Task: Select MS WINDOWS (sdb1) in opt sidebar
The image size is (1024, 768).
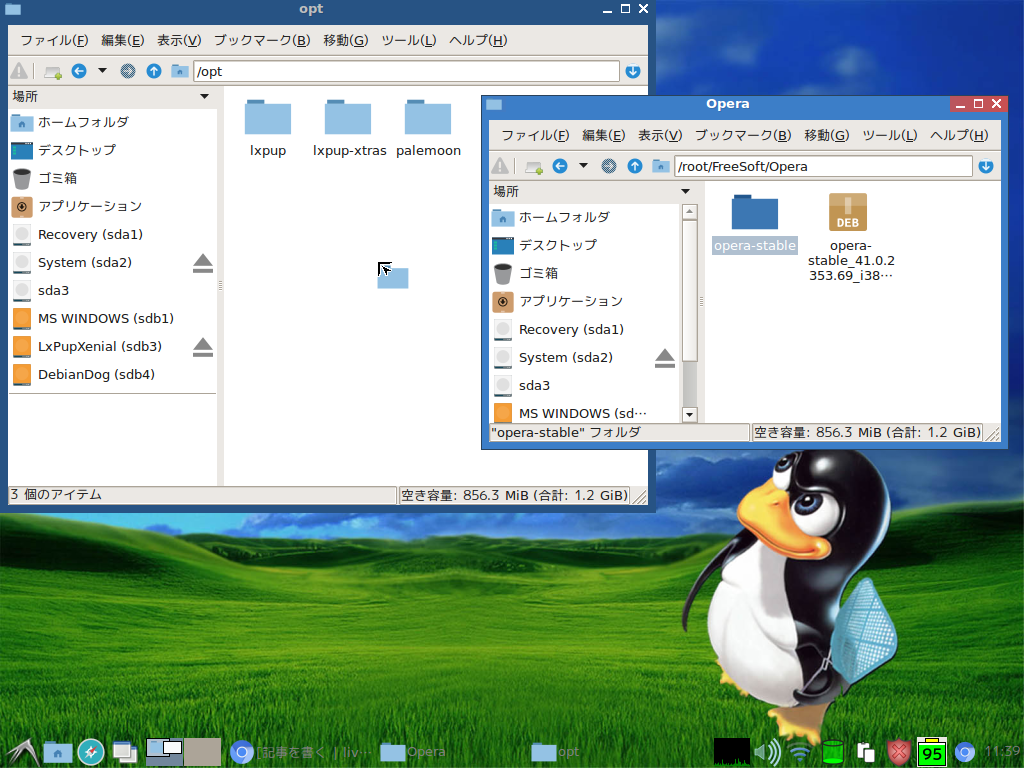Action: tap(112, 319)
